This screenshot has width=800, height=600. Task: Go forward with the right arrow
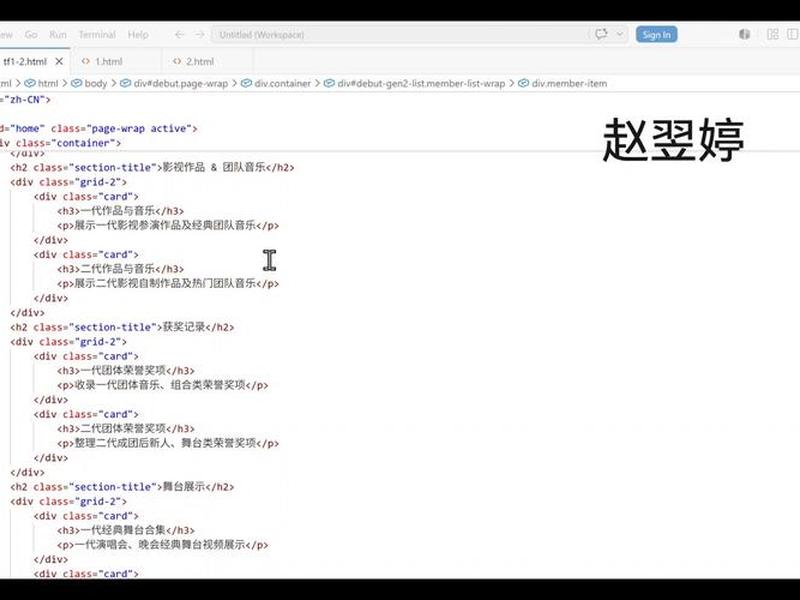(x=200, y=35)
